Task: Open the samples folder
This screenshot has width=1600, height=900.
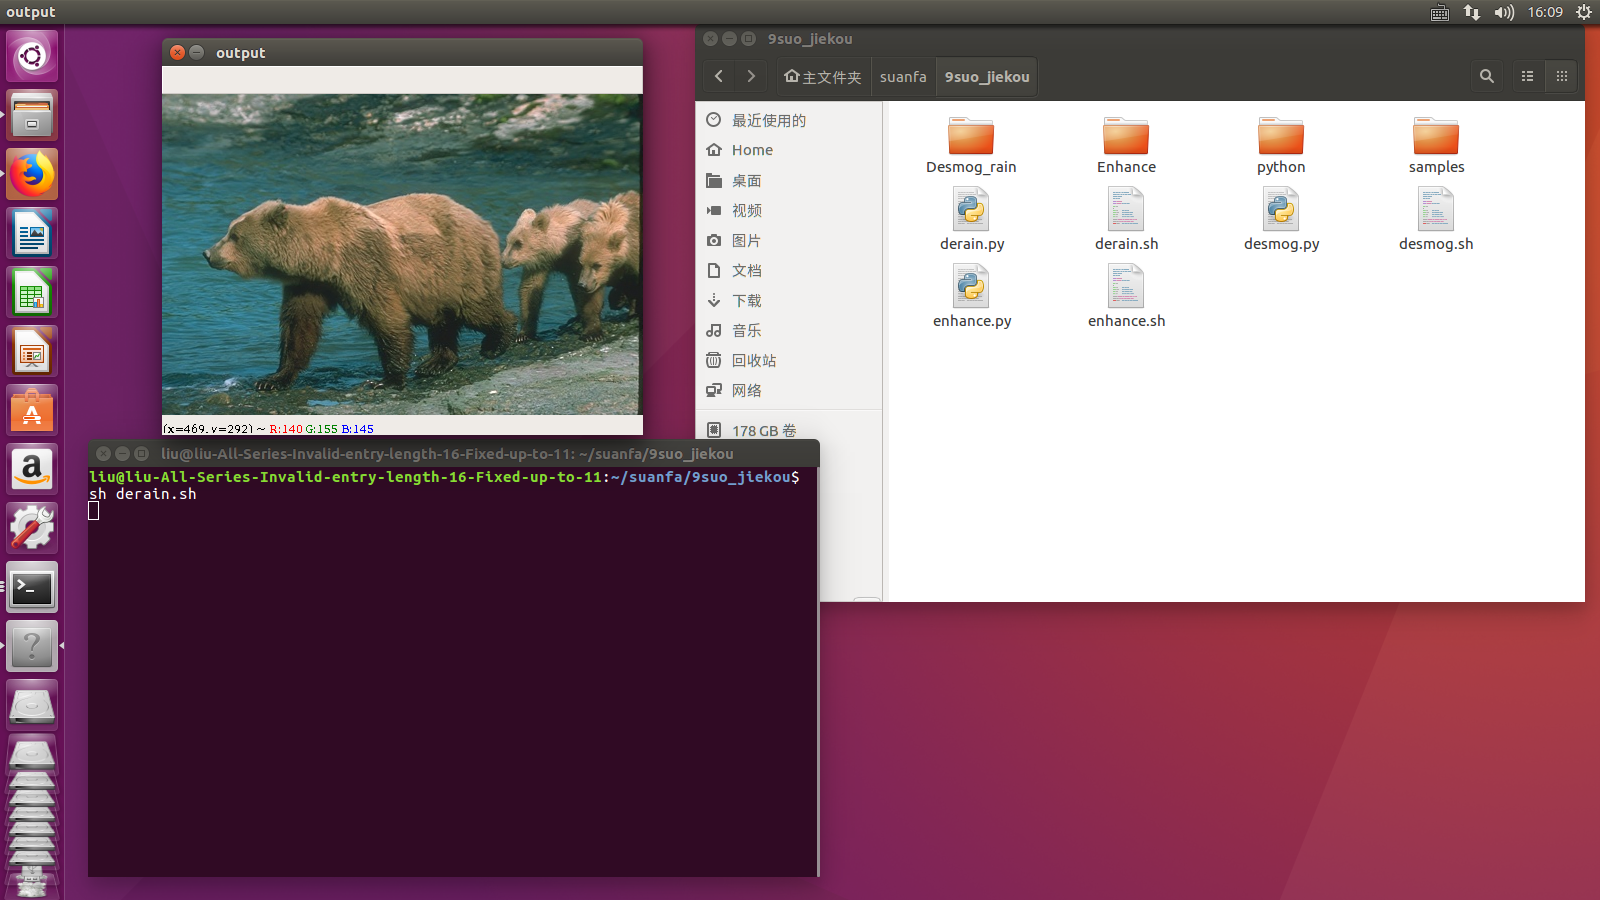Action: [x=1436, y=145]
